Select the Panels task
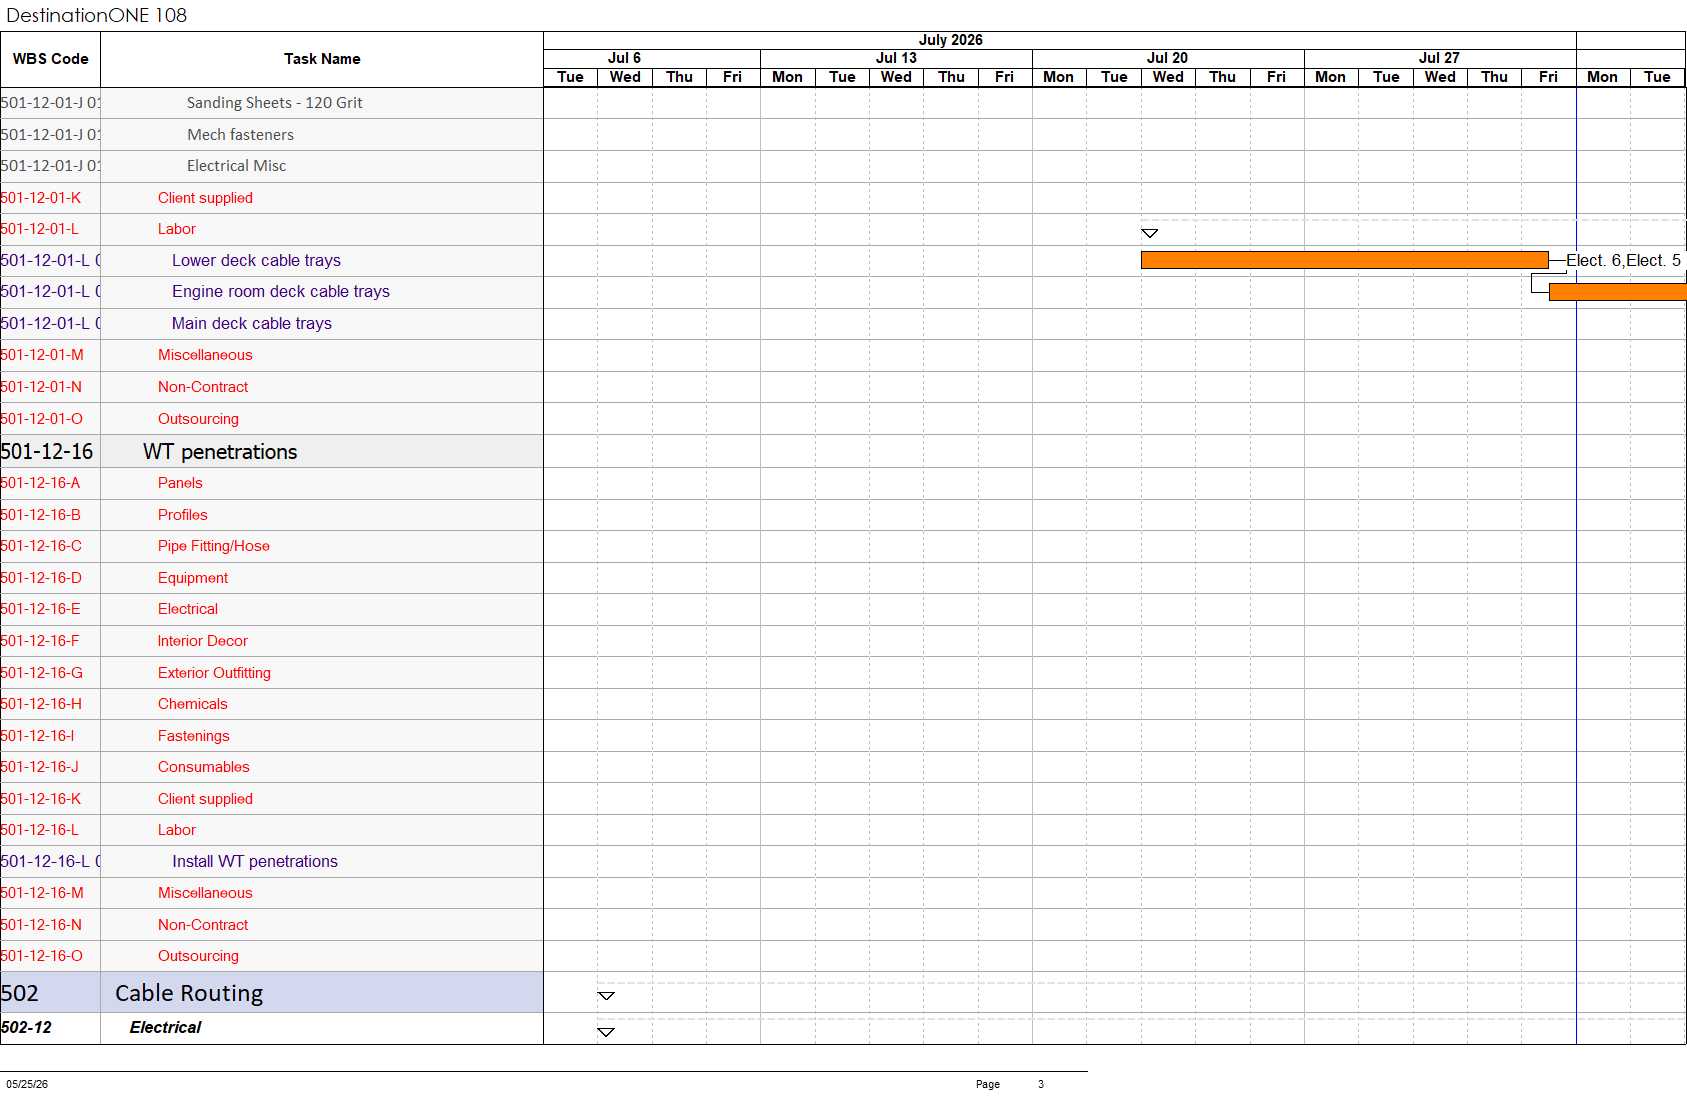The height and width of the screenshot is (1097, 1687). pos(180,483)
